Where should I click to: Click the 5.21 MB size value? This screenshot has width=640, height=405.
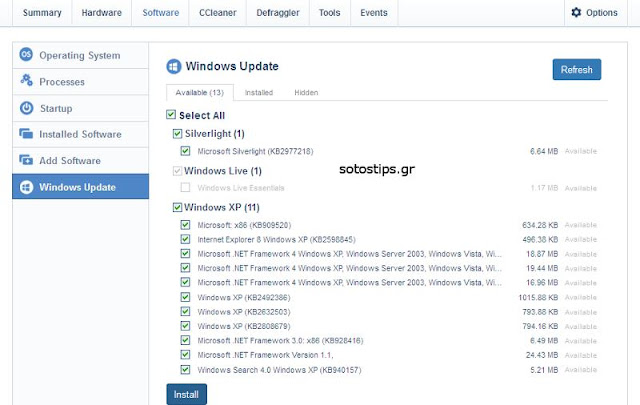(544, 370)
